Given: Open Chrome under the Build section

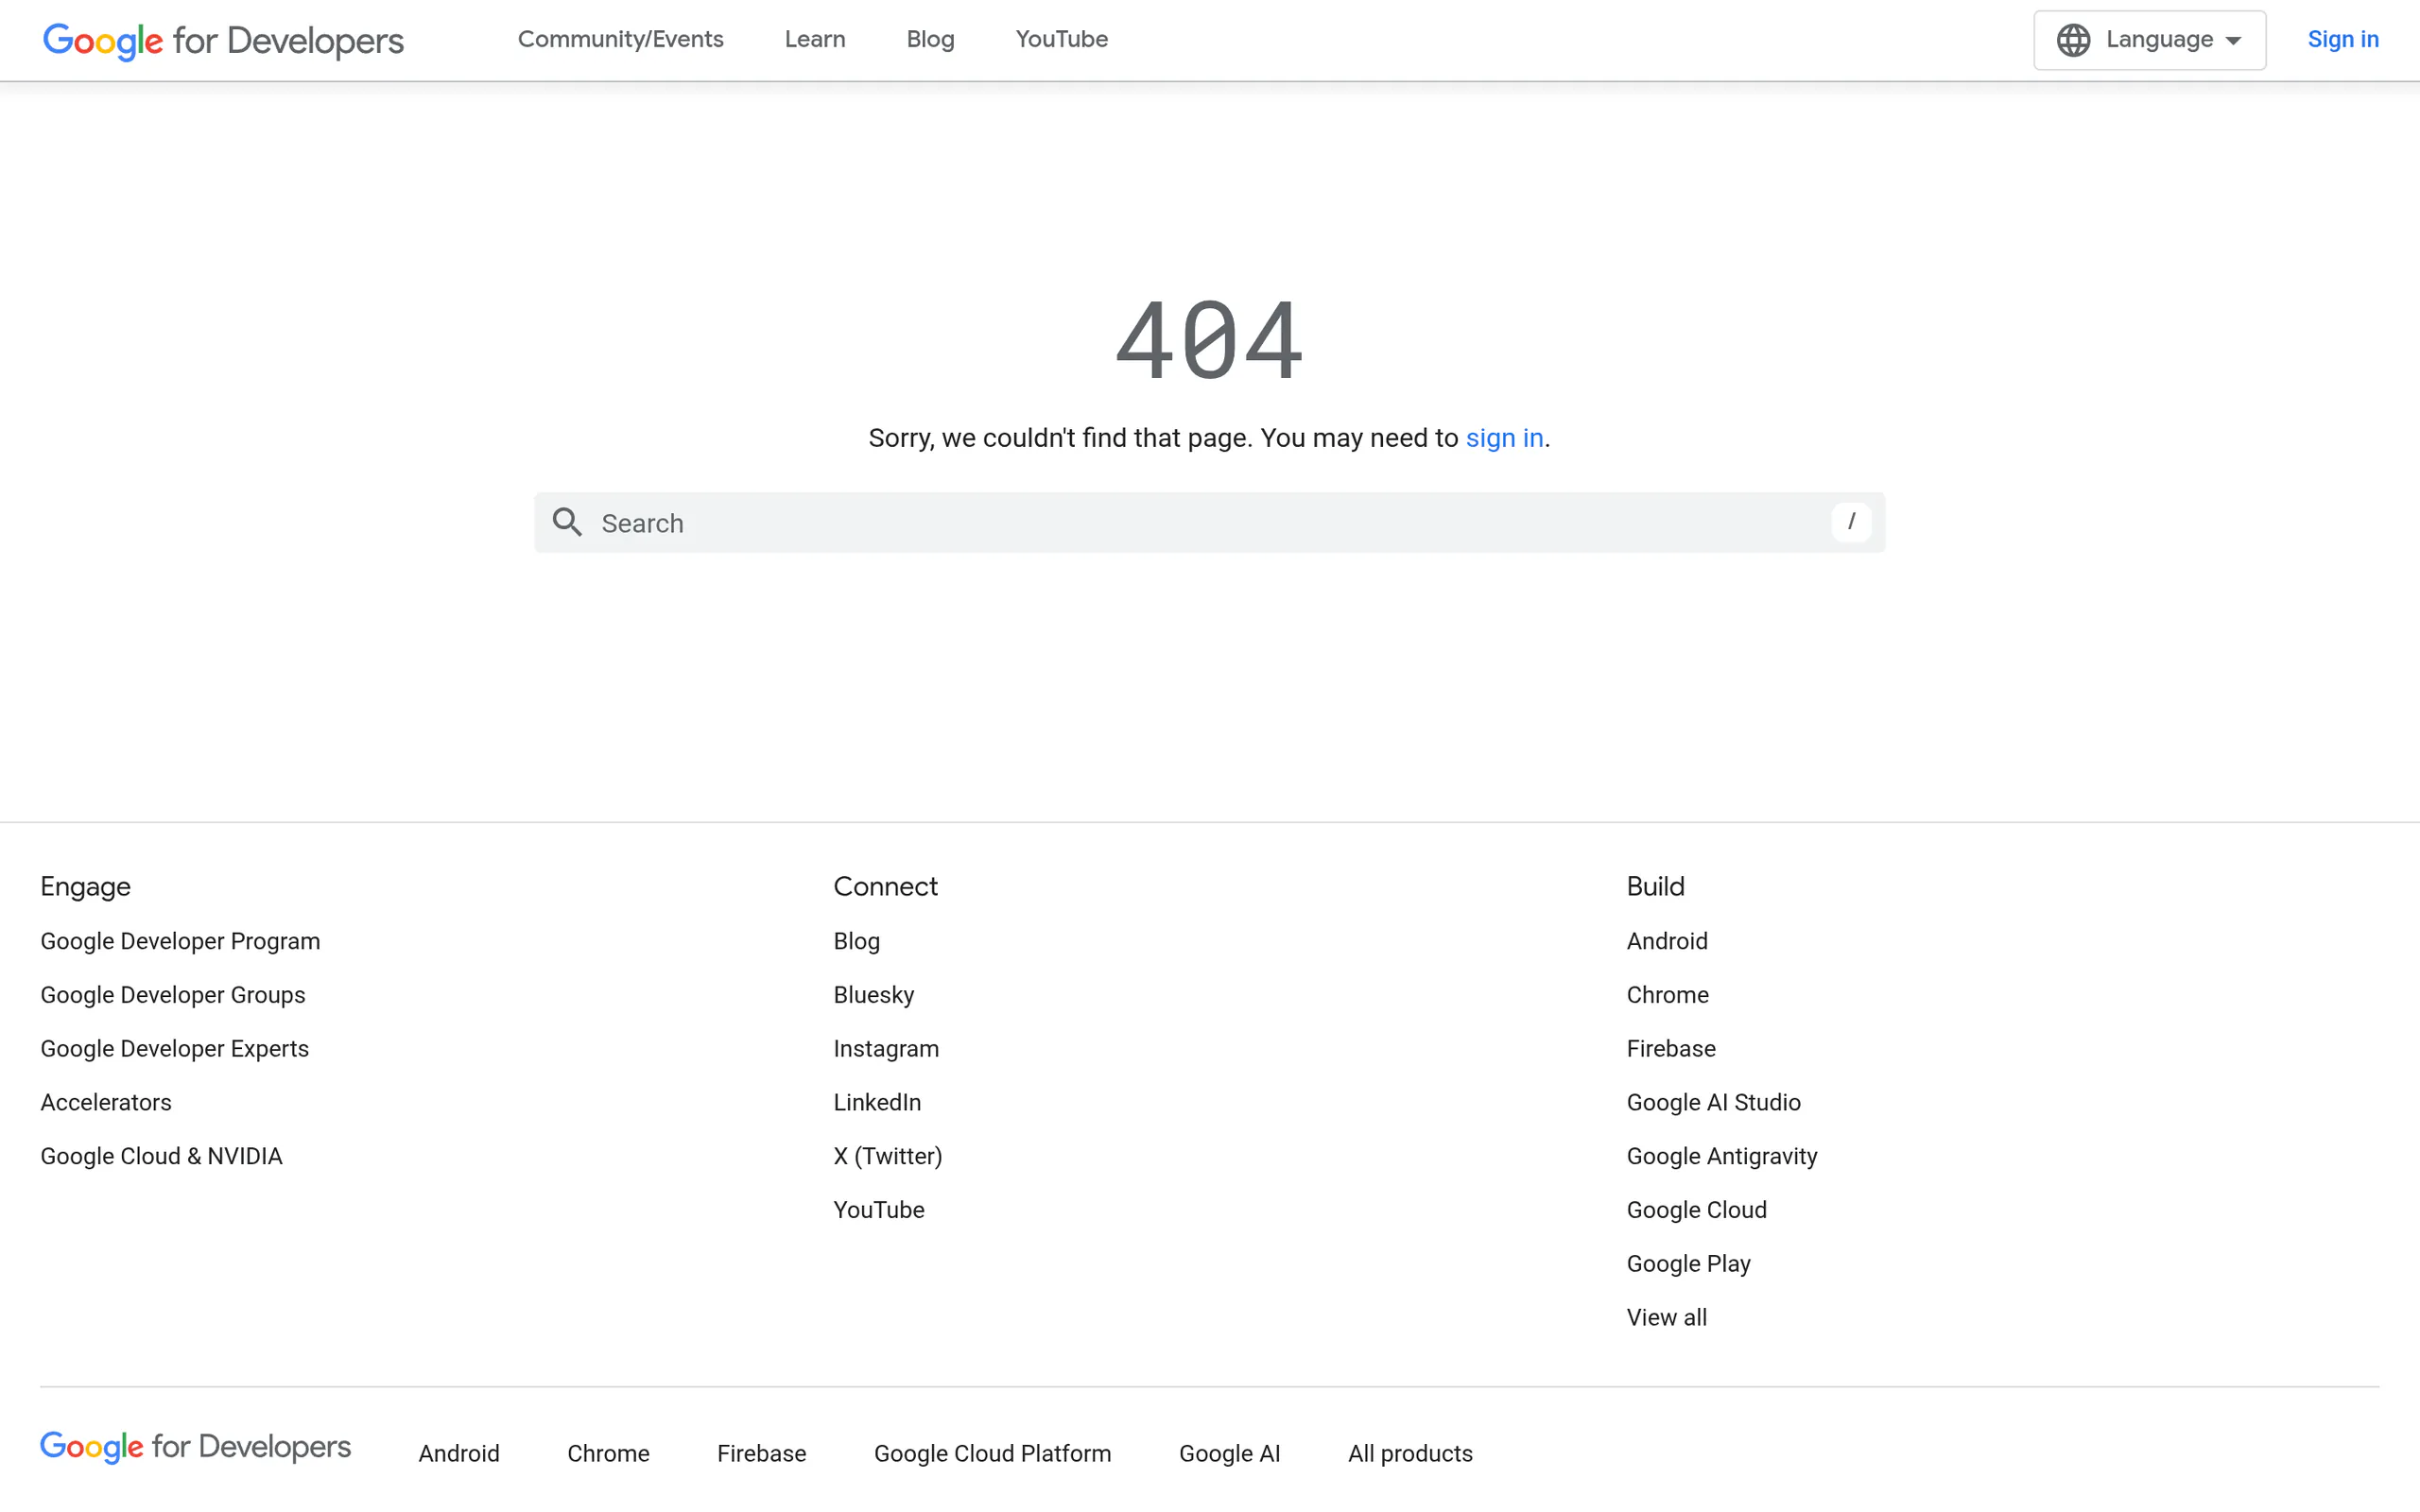Looking at the screenshot, I should point(1667,995).
